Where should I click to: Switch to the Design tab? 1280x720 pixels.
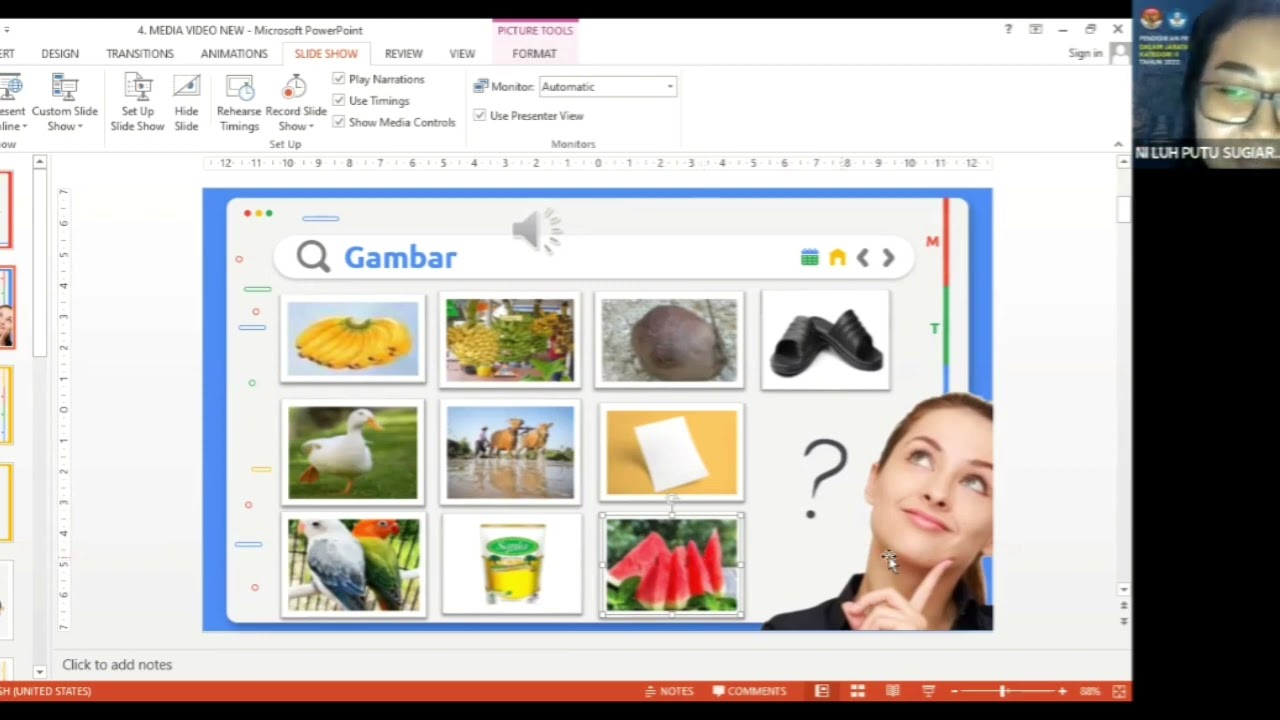click(x=60, y=54)
